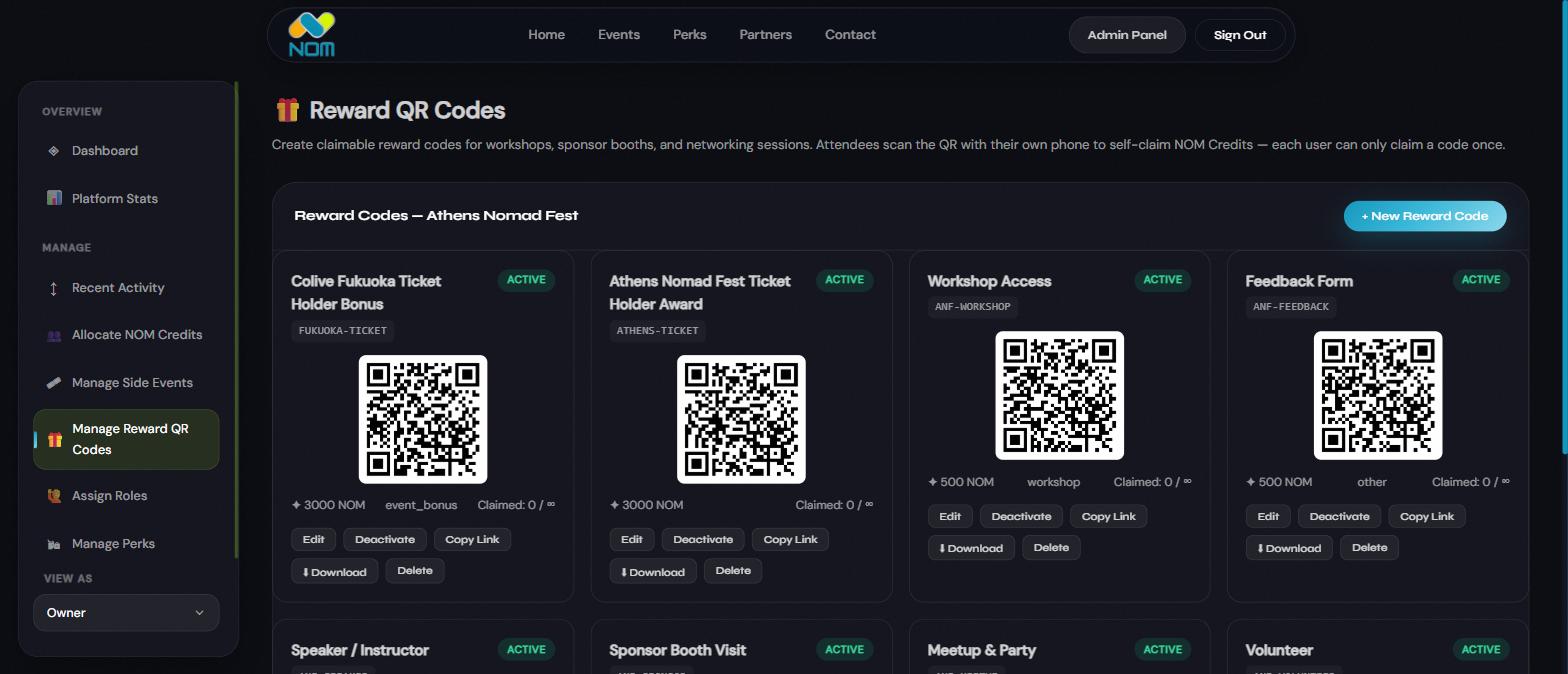Click the Platform Stats chart icon
Screen dimensions: 1568x674
[54, 198]
